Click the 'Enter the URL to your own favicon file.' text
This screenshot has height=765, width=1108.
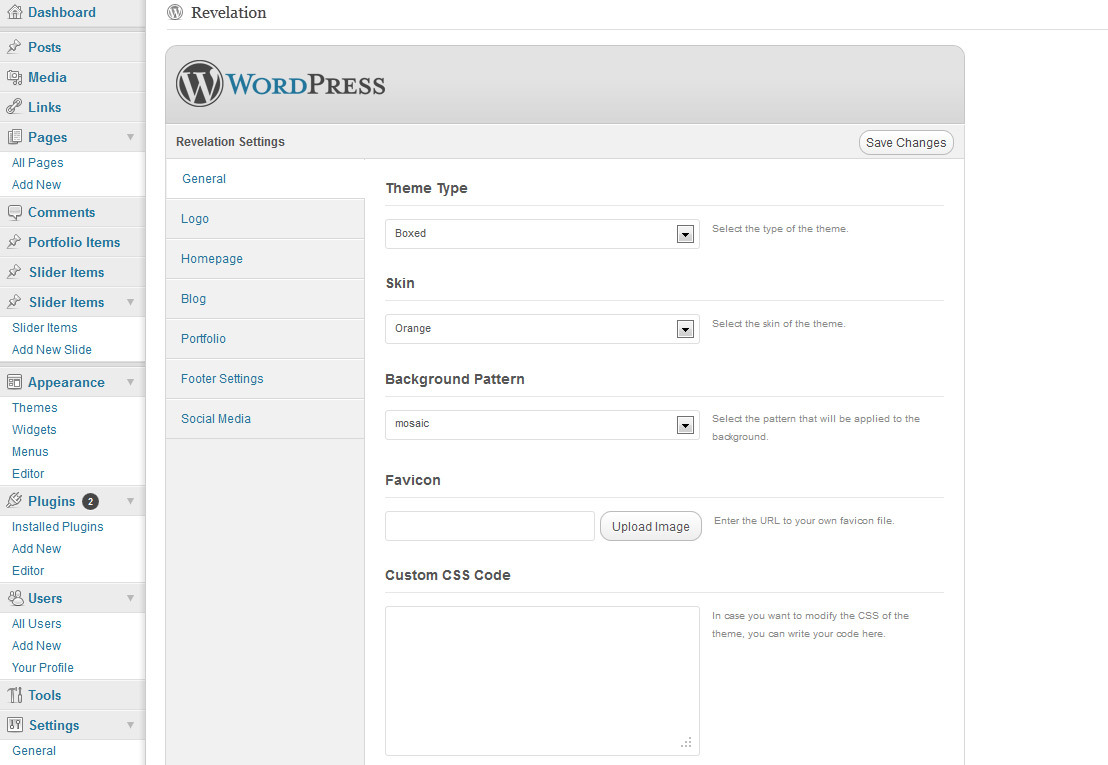(804, 521)
